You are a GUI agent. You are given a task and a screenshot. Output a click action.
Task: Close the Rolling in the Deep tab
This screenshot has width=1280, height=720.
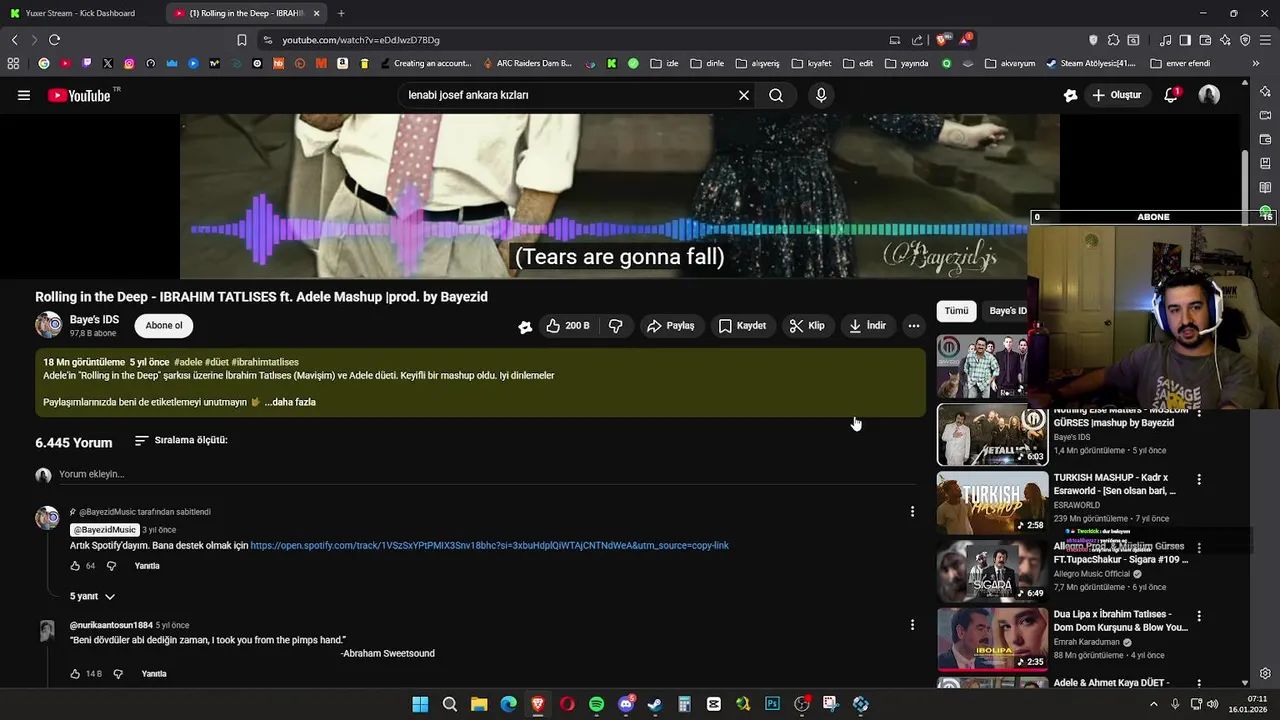click(x=316, y=13)
